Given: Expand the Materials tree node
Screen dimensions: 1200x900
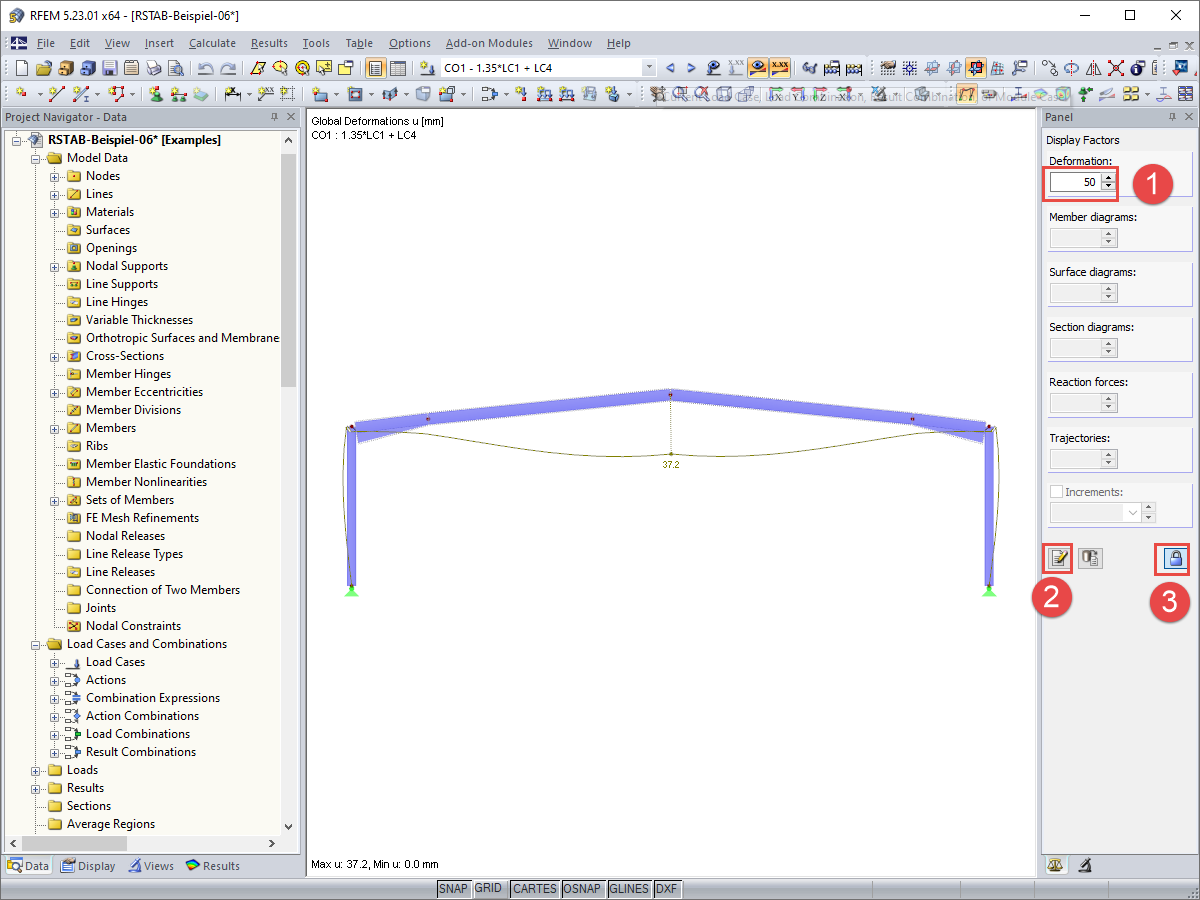Looking at the screenshot, I should coord(55,212).
